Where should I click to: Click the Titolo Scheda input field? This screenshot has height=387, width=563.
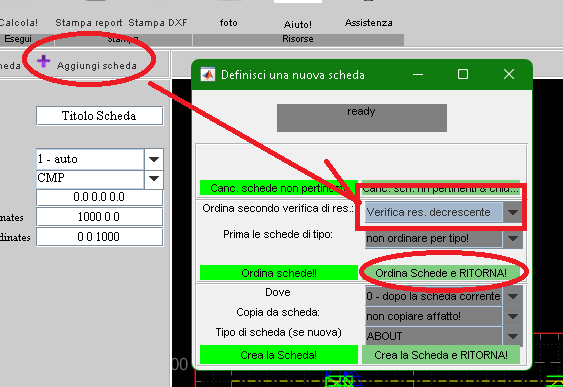[99, 116]
